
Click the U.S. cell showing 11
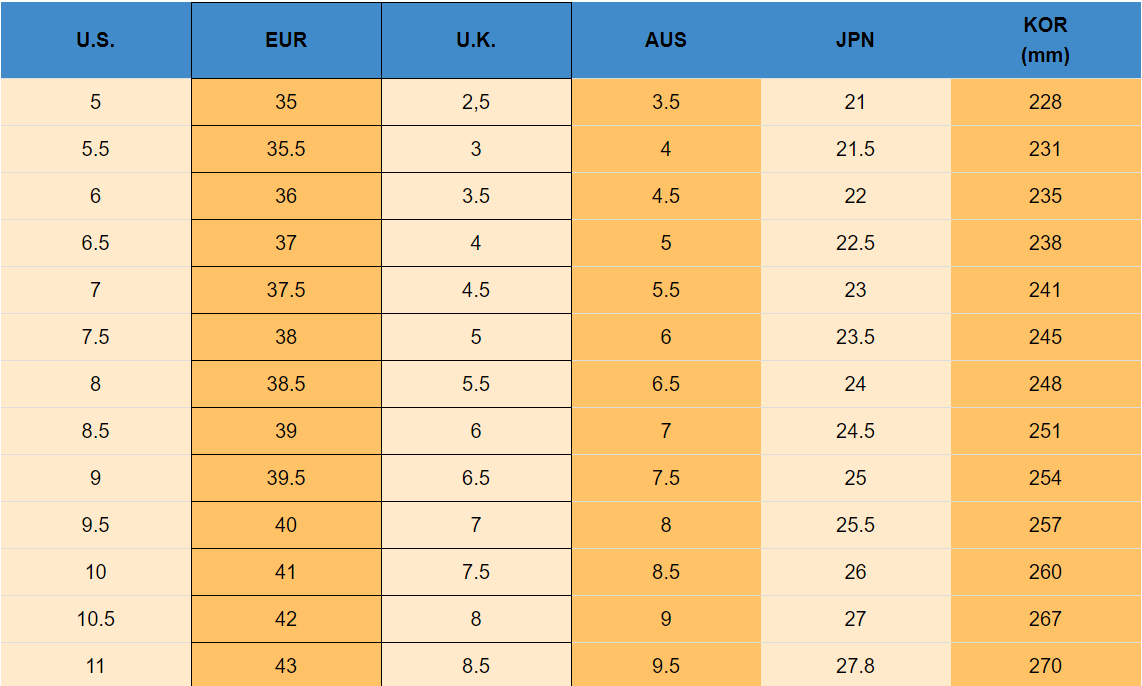tap(95, 666)
